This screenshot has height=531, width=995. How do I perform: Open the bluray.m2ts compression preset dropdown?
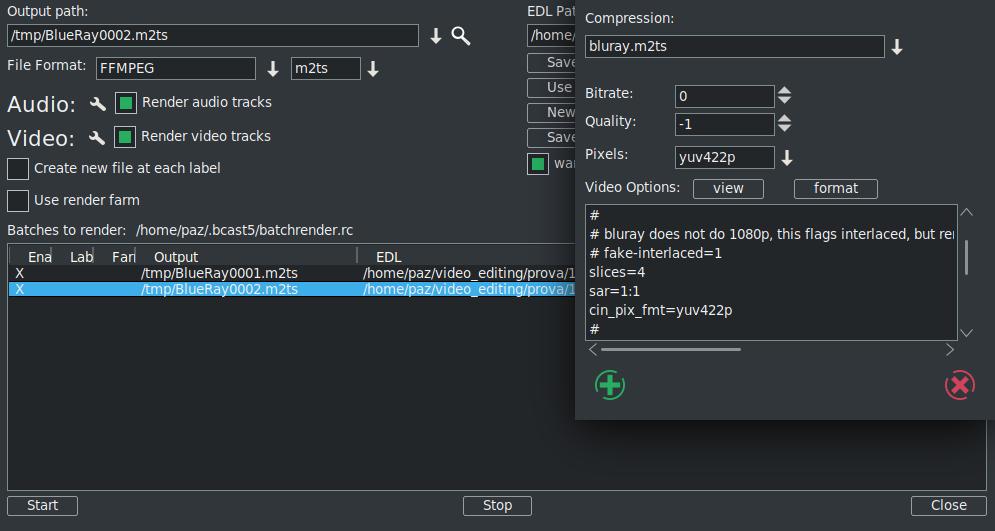[x=897, y=47]
